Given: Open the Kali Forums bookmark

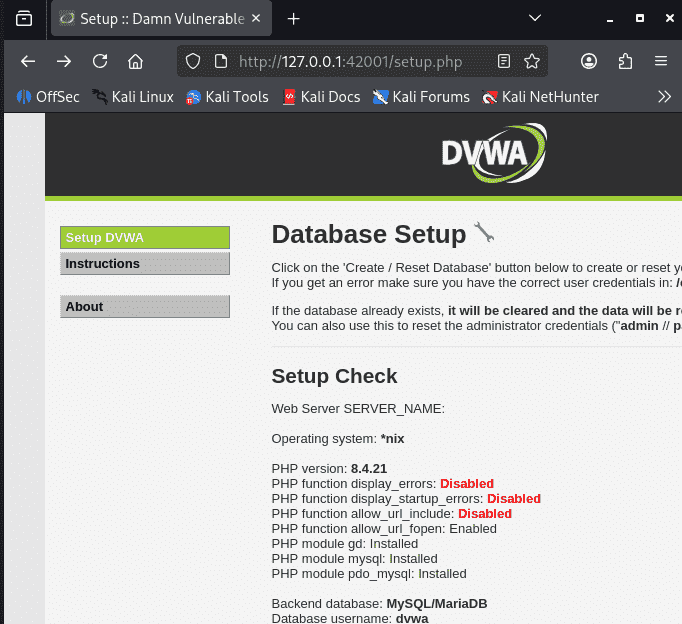Looking at the screenshot, I should coord(421,97).
